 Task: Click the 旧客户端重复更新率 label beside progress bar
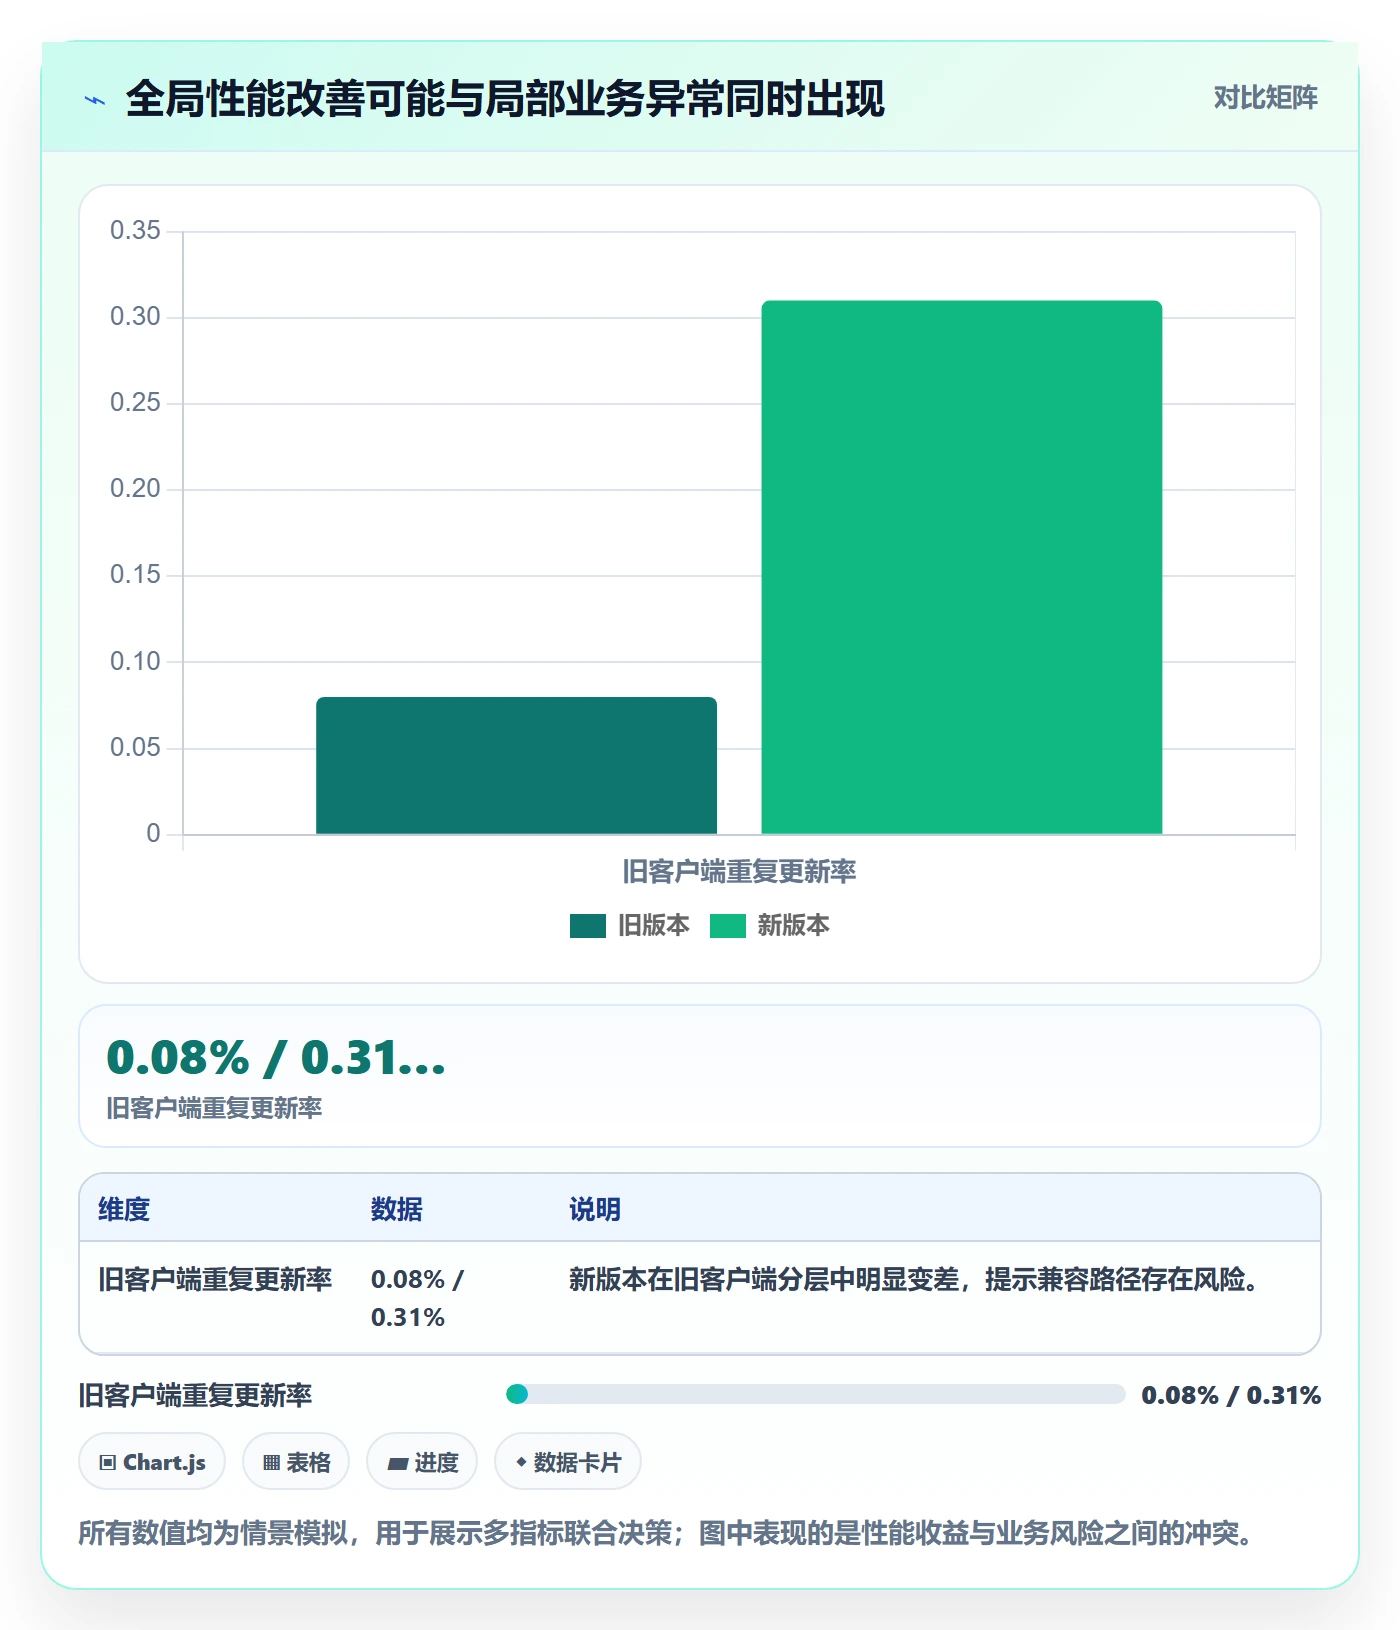[x=195, y=1395]
